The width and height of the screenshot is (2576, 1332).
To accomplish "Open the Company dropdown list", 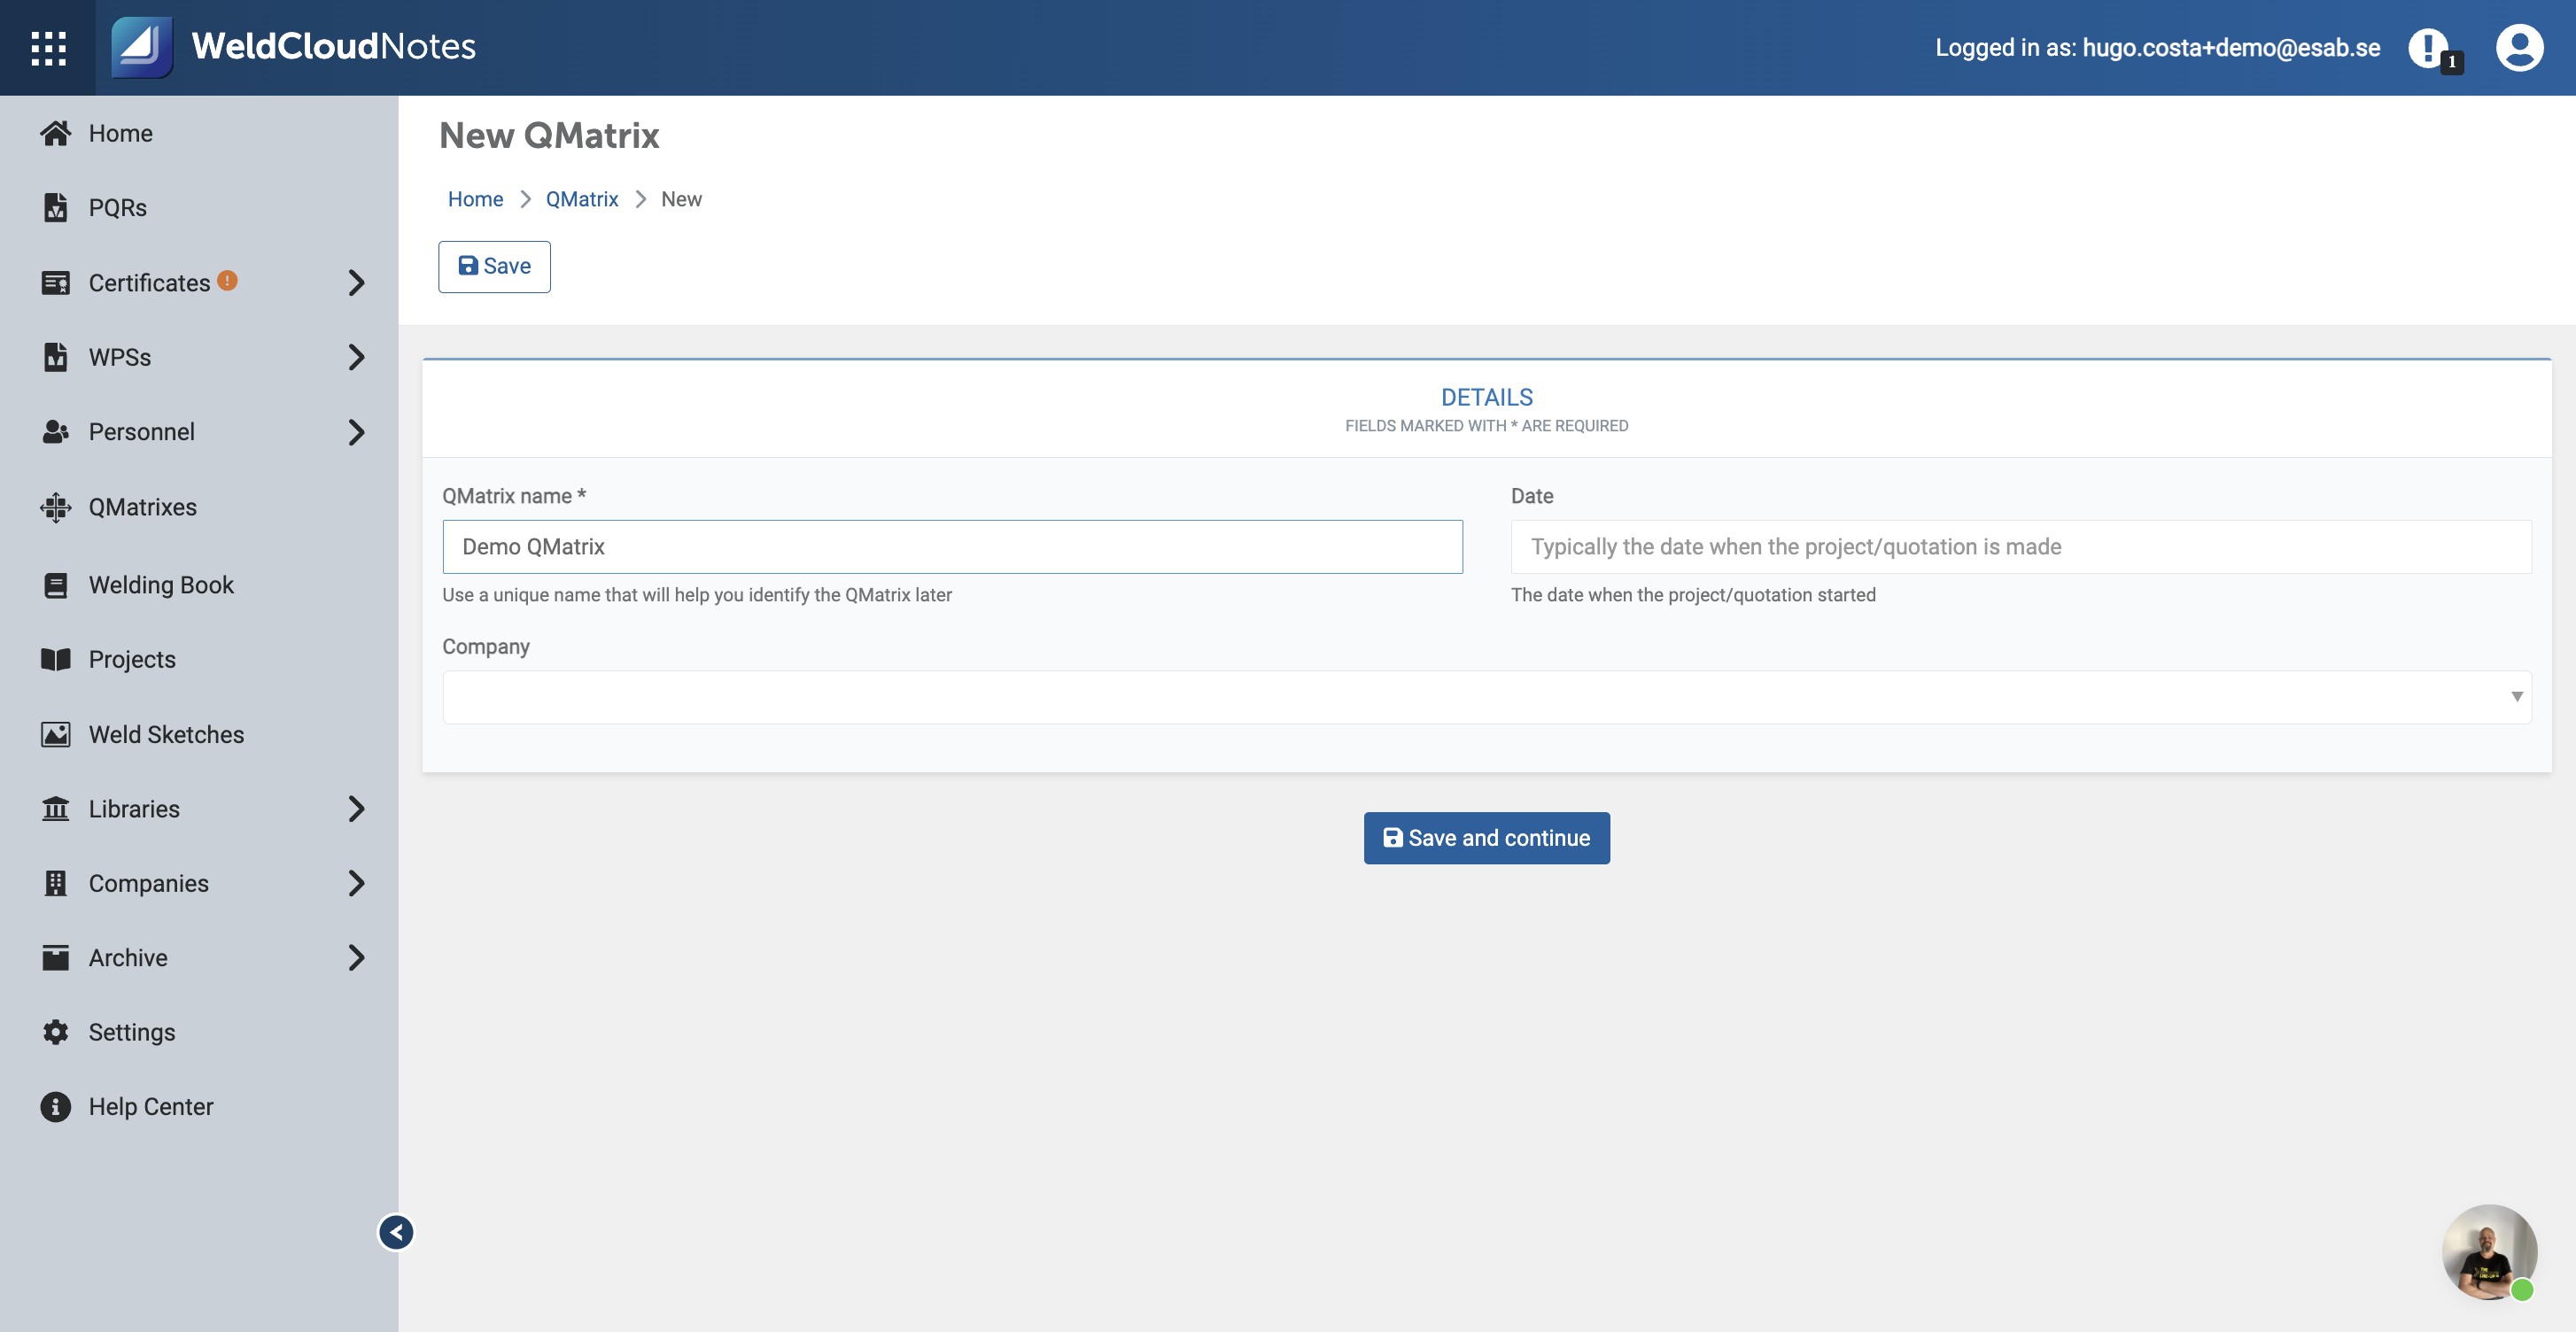I will pyautogui.click(x=1487, y=697).
